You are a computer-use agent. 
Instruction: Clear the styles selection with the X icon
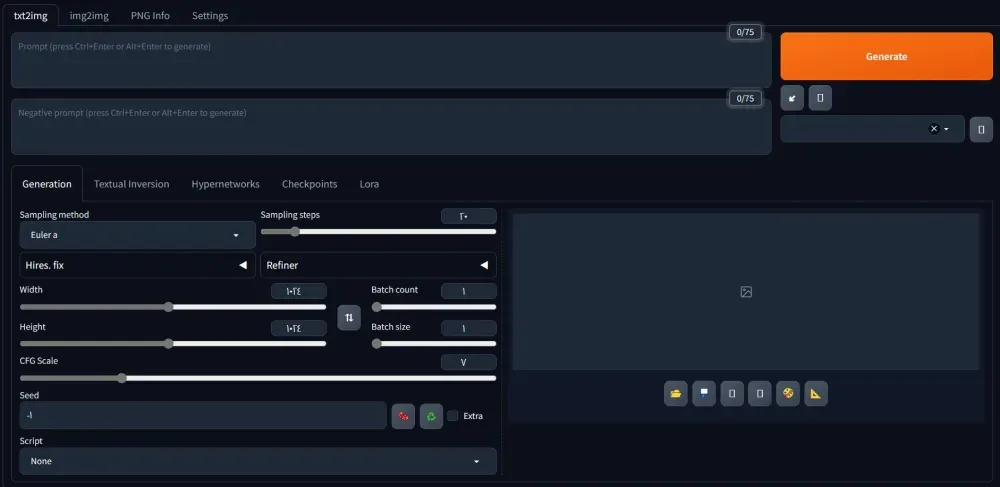[x=933, y=129]
